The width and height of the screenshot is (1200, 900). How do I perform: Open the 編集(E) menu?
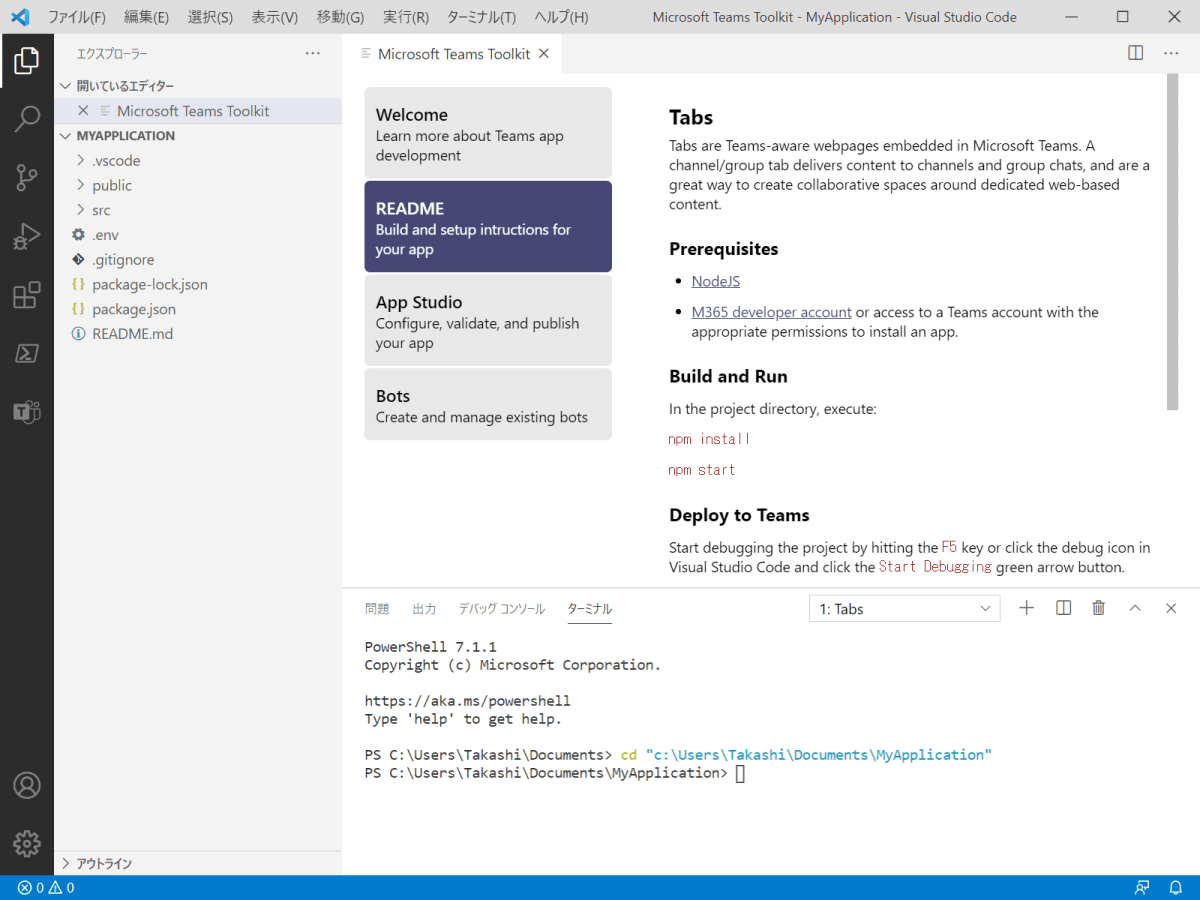(146, 17)
